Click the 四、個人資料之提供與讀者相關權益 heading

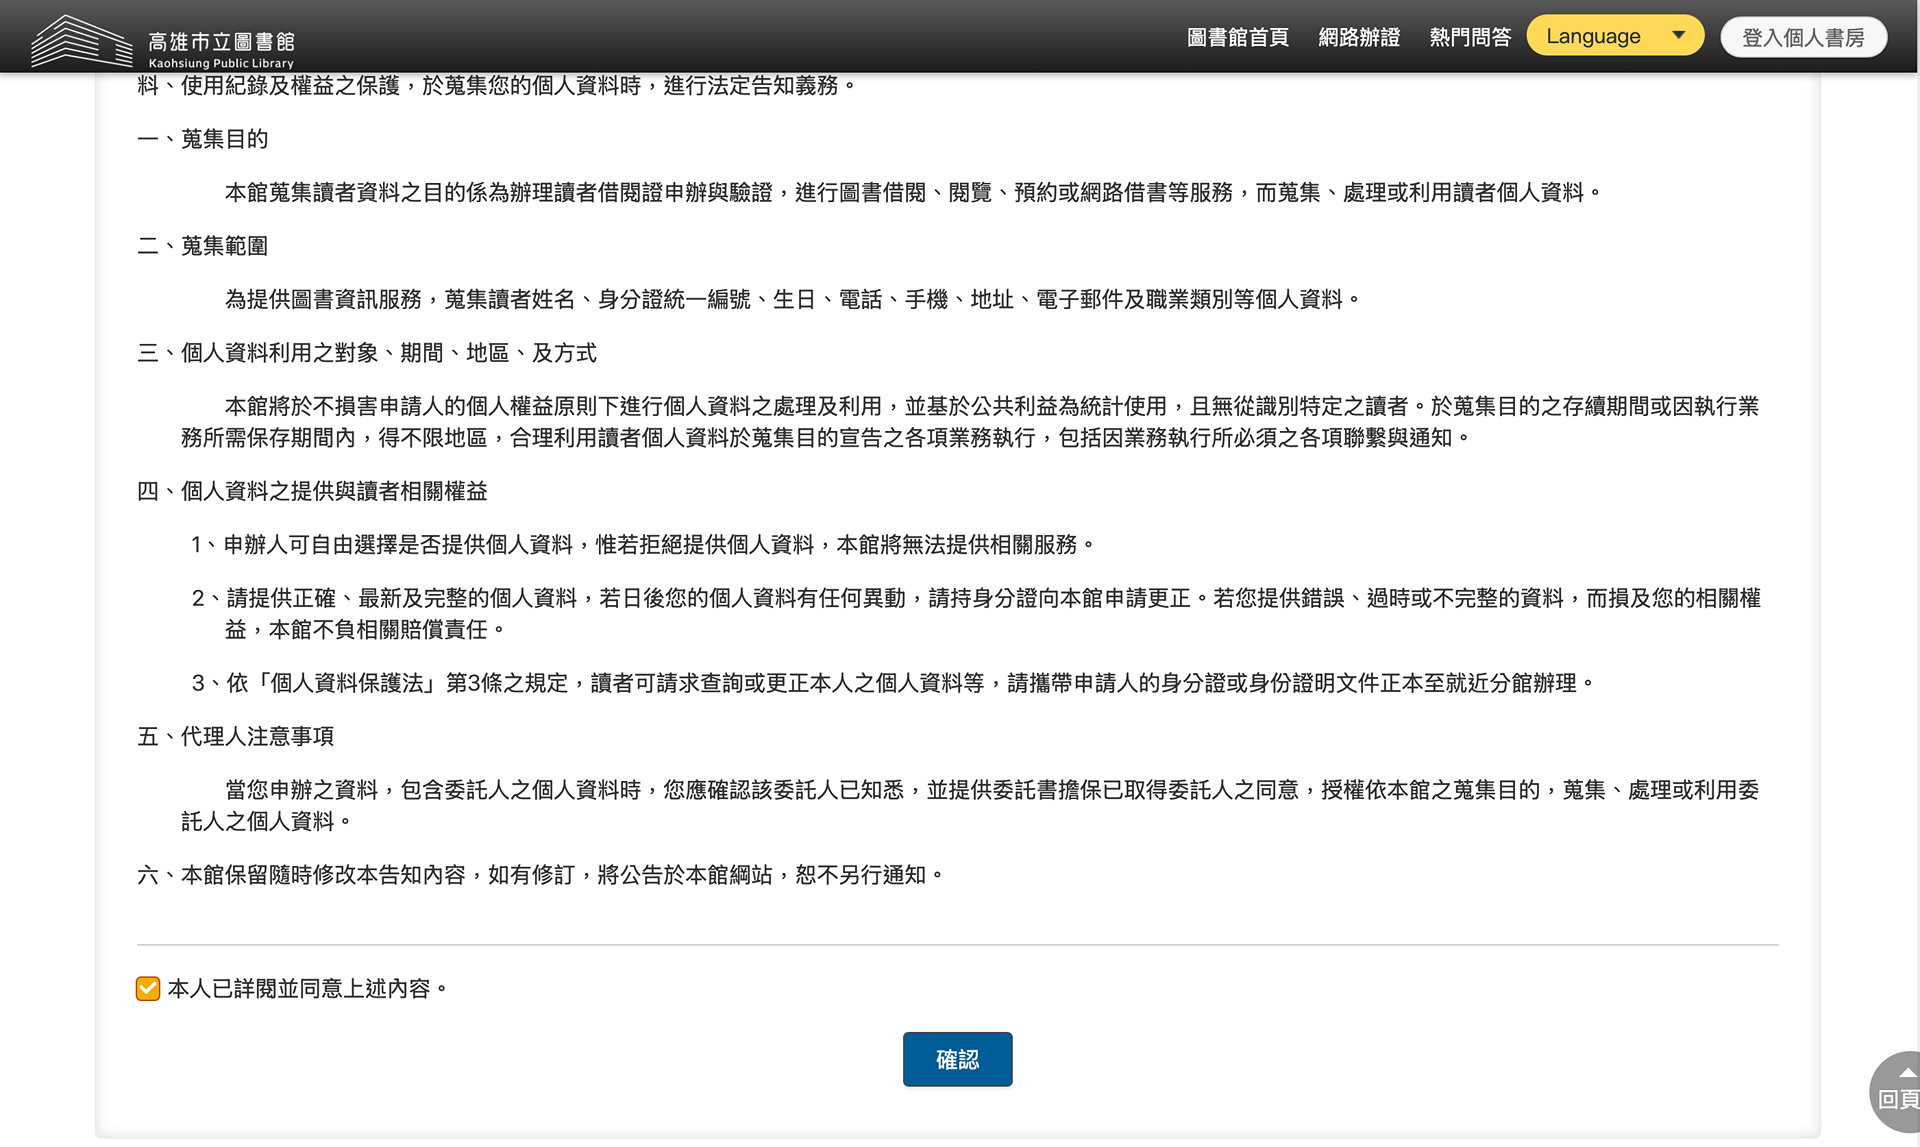click(x=312, y=491)
